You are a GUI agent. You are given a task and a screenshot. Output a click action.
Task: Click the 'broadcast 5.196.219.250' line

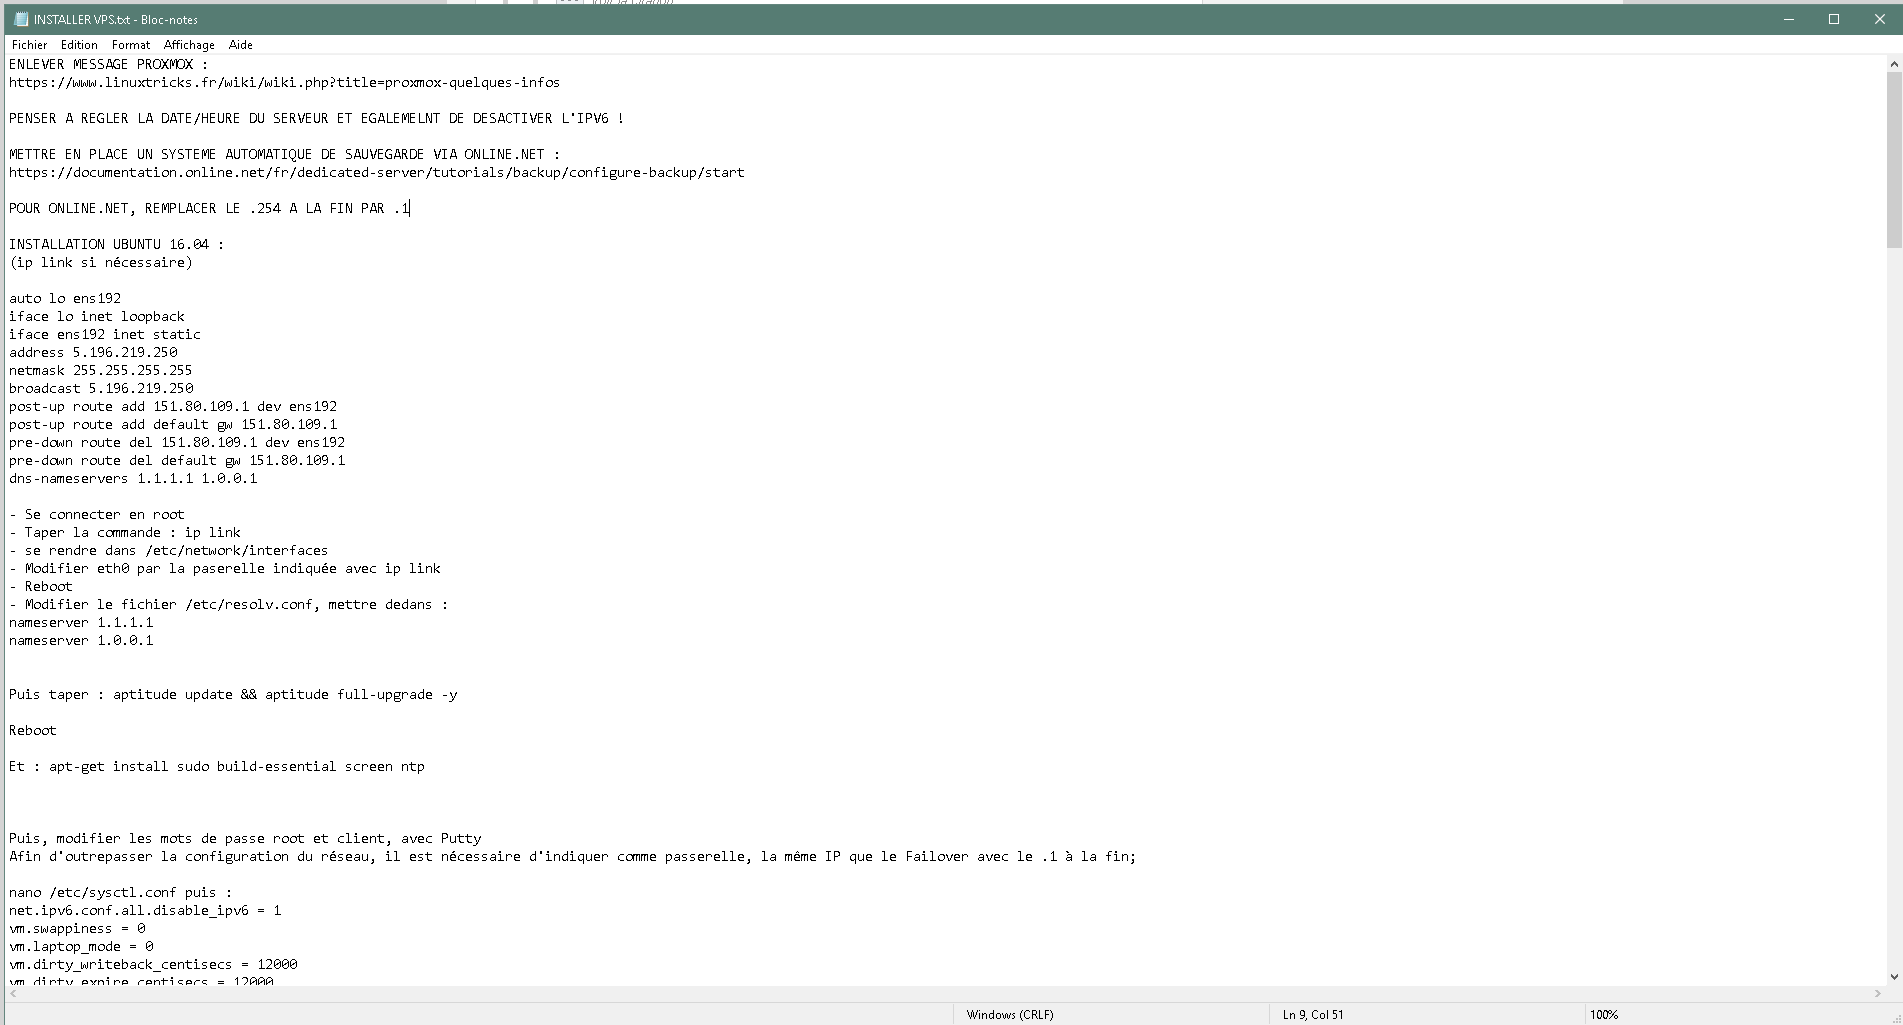click(101, 389)
